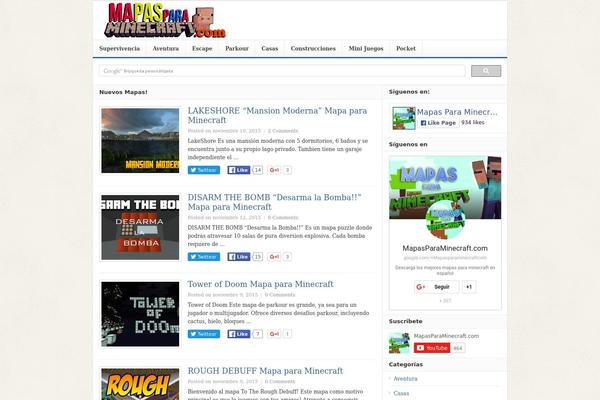The height and width of the screenshot is (400, 600).
Task: Click the round Google+ profile avatar
Action: pyautogui.click(x=445, y=220)
